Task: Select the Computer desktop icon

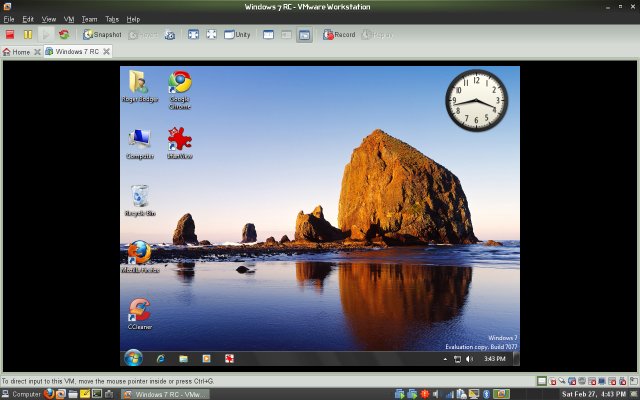Action: tap(140, 144)
